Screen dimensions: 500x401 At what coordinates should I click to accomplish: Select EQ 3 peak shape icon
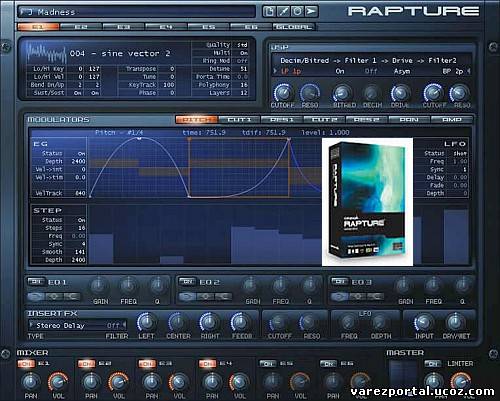click(357, 296)
